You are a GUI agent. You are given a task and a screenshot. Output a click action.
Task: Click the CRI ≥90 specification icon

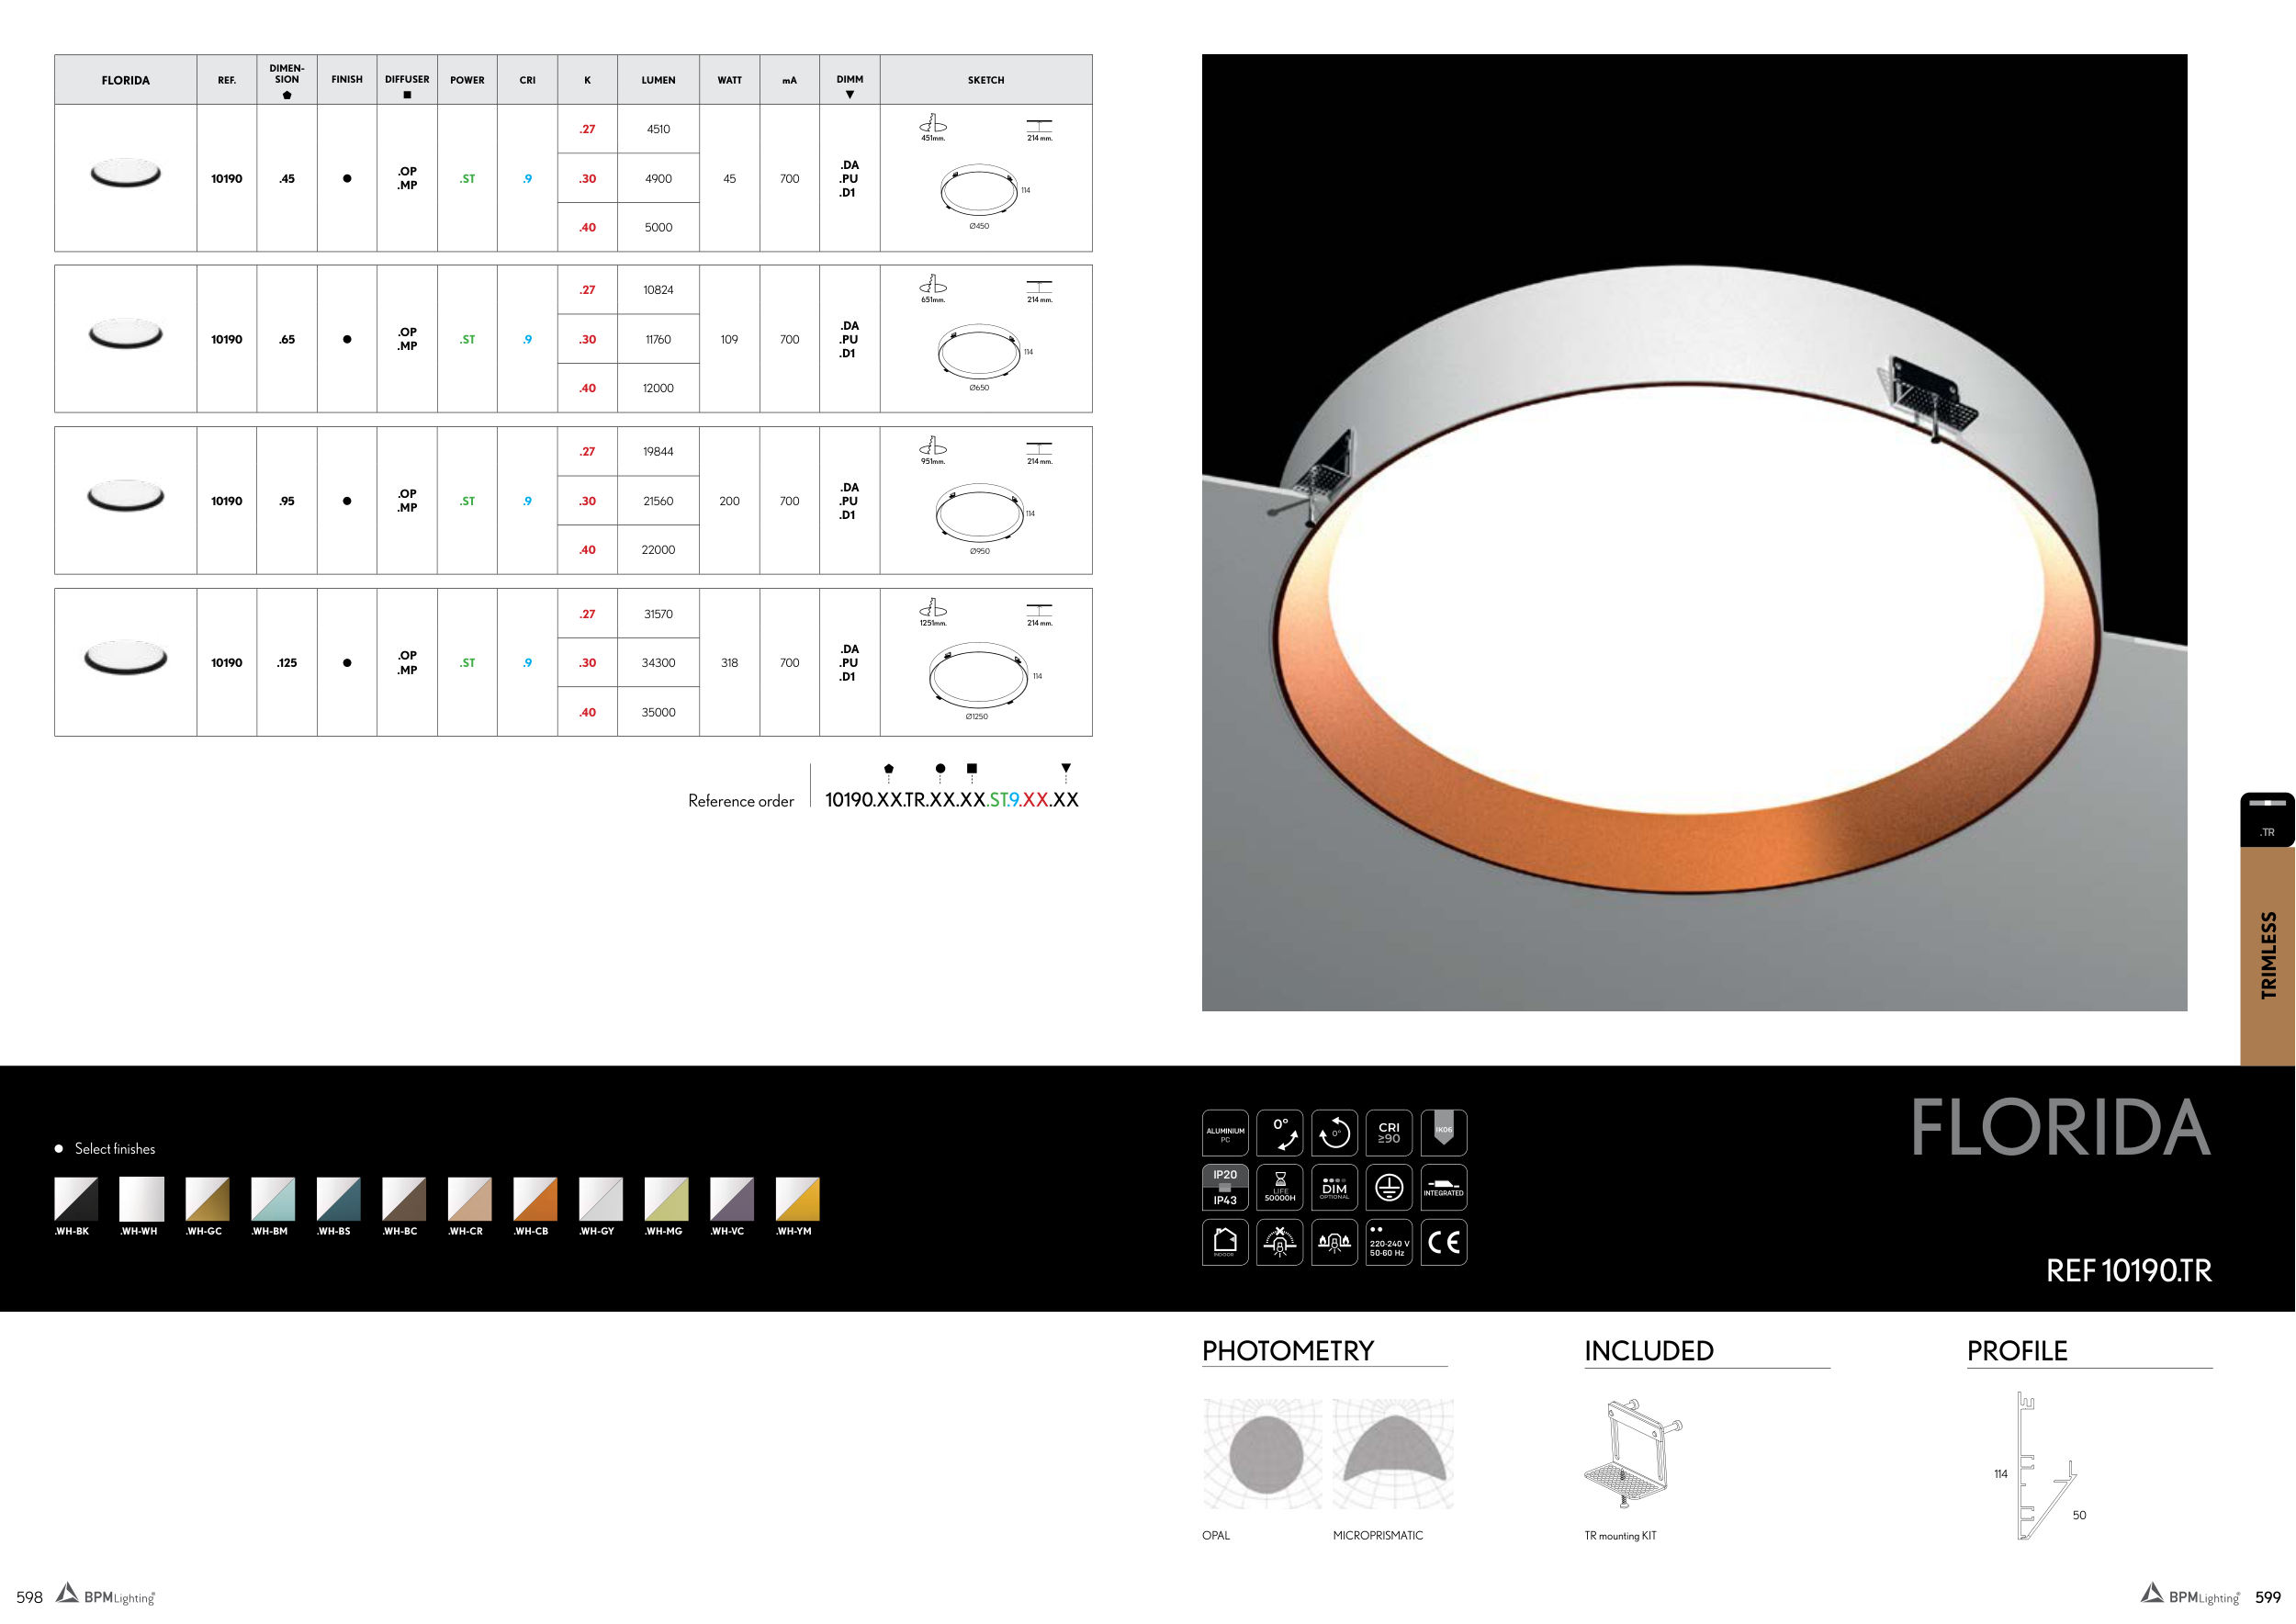[1388, 1133]
